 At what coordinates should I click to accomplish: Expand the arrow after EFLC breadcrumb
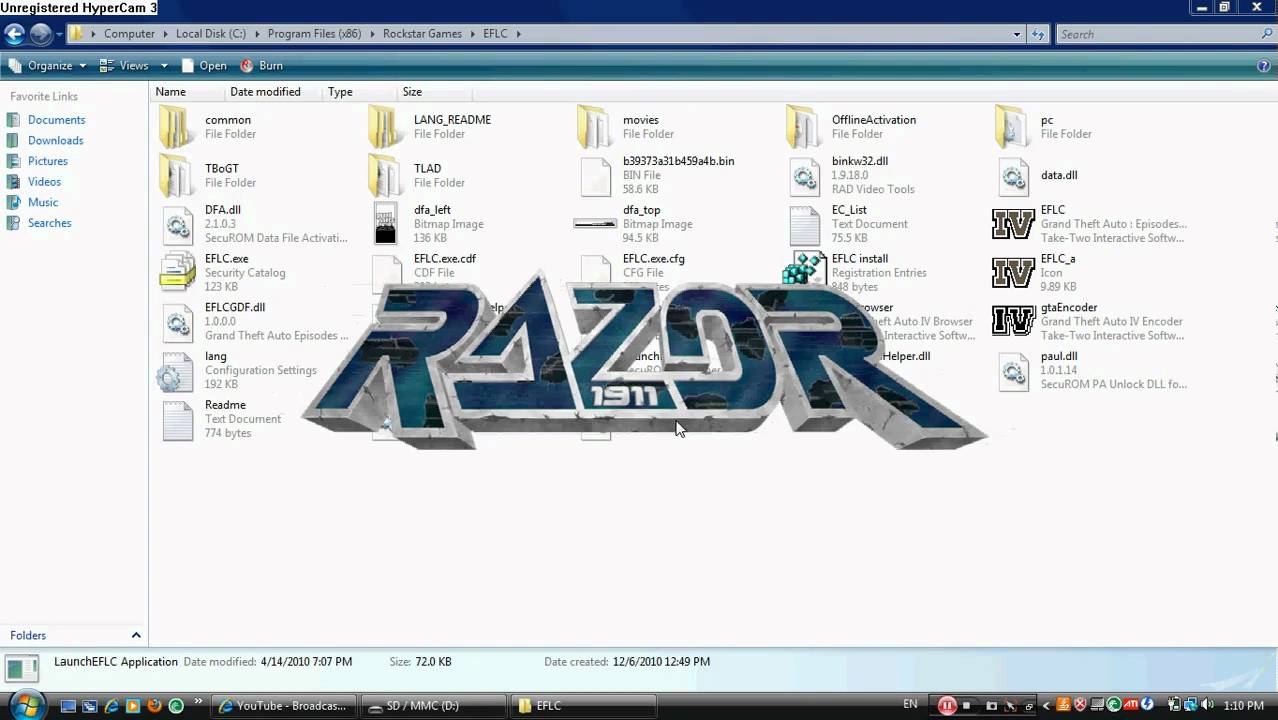click(x=518, y=34)
